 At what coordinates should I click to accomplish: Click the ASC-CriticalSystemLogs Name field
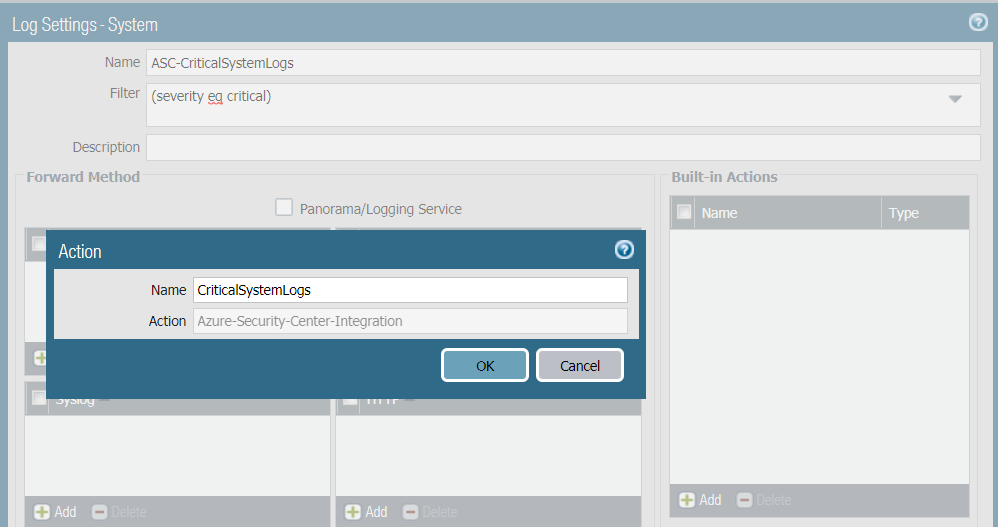pos(563,62)
